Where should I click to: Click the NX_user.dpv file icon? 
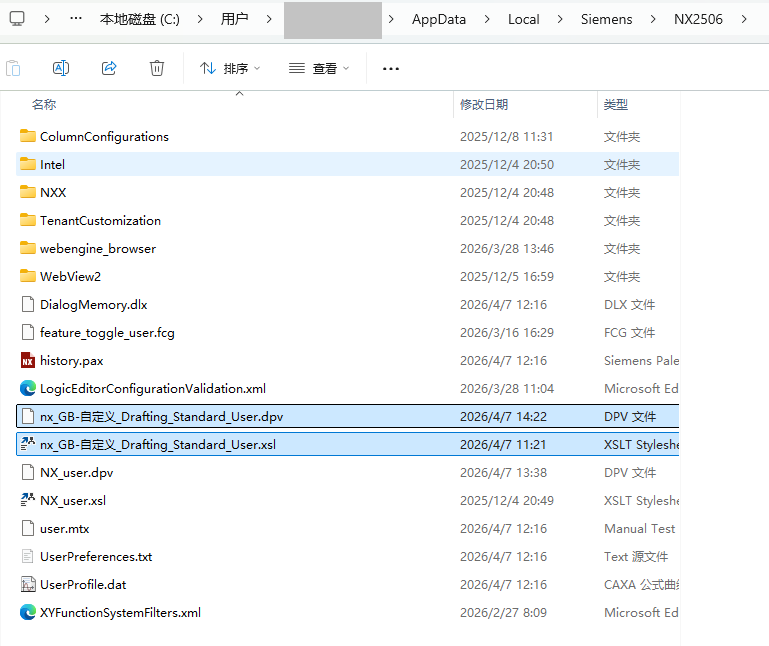(x=28, y=472)
